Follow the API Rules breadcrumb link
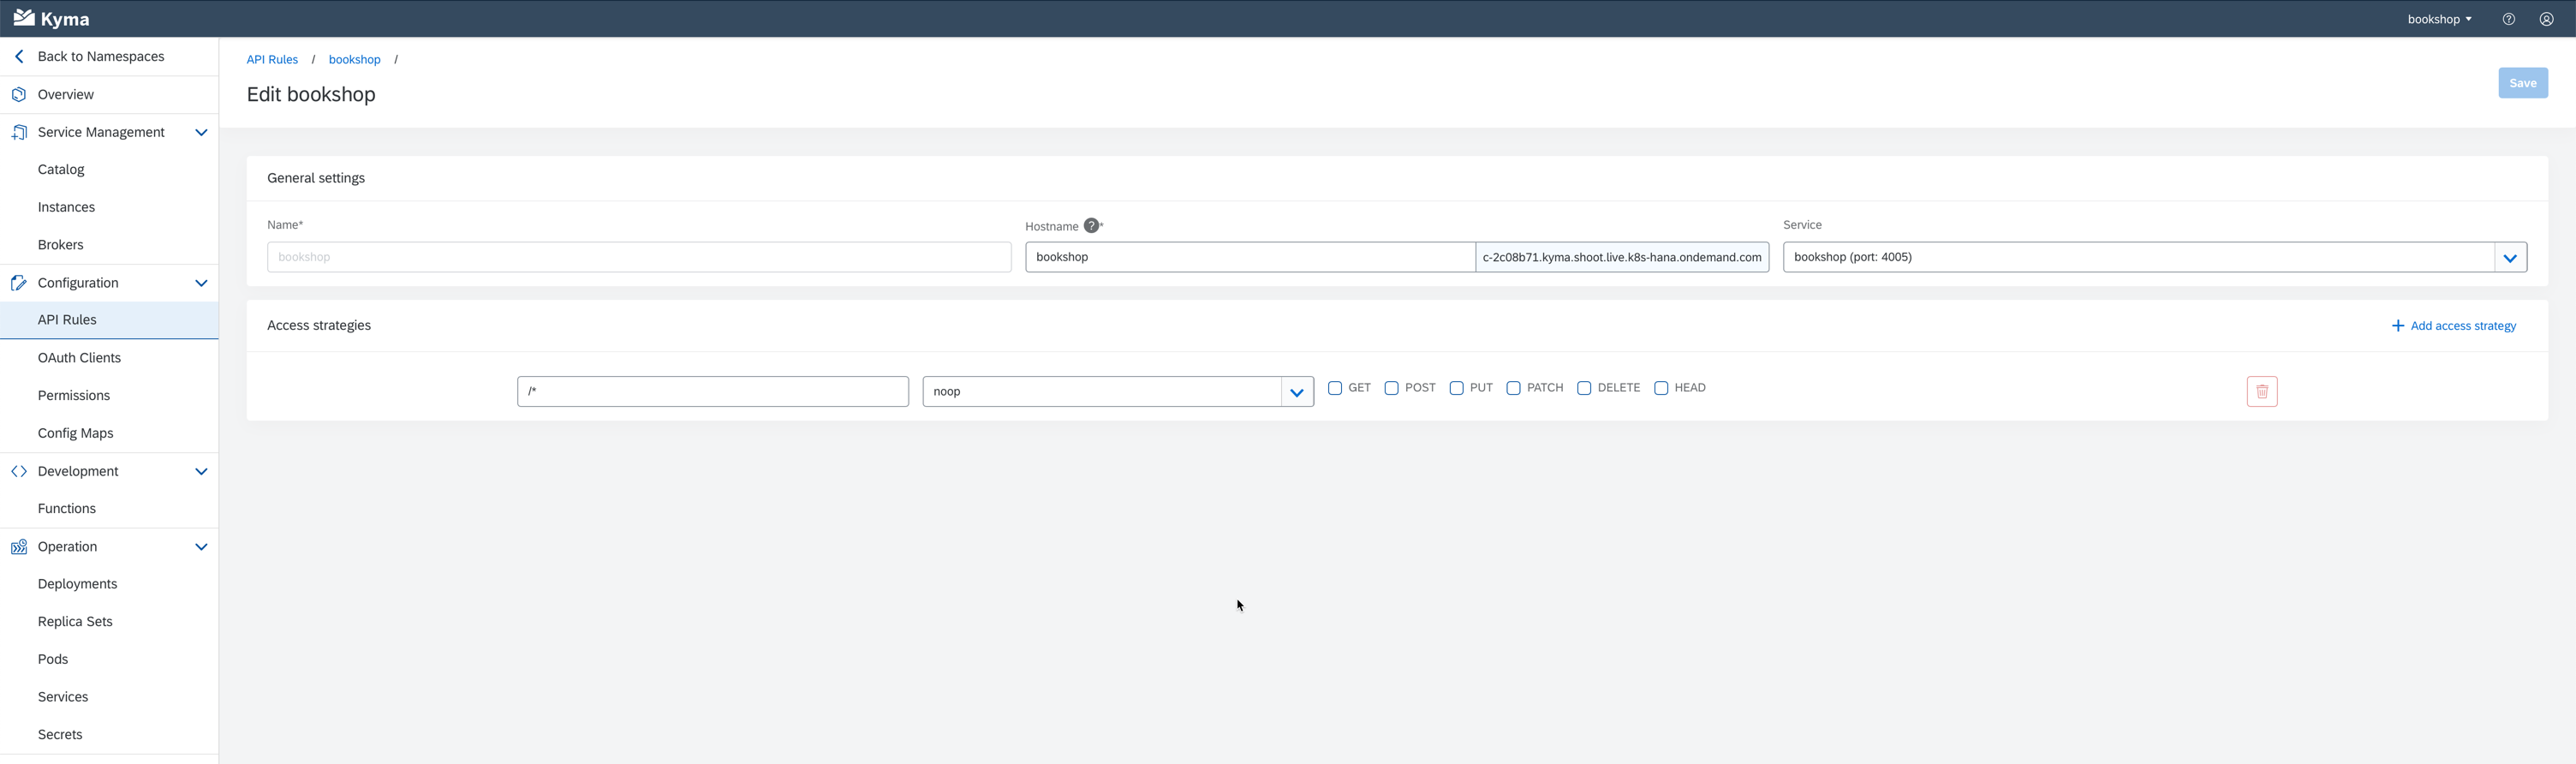 pos(272,60)
